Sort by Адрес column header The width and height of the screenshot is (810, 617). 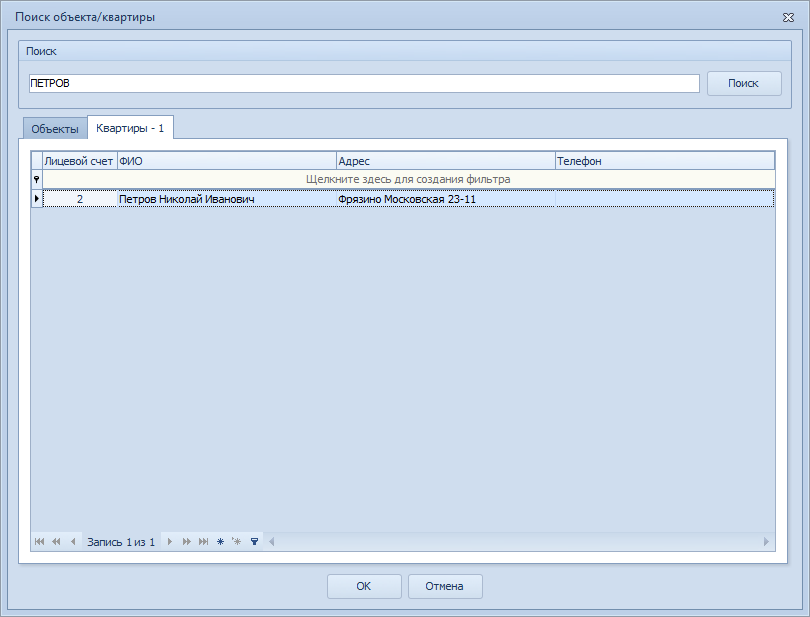[446, 161]
